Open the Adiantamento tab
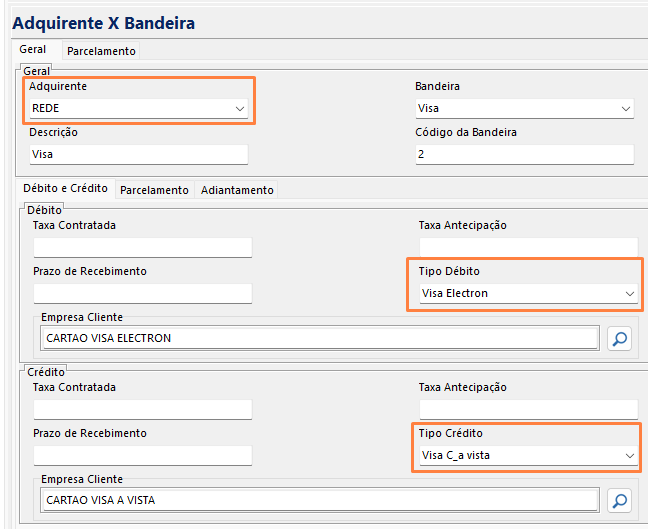648x529 pixels. click(236, 190)
